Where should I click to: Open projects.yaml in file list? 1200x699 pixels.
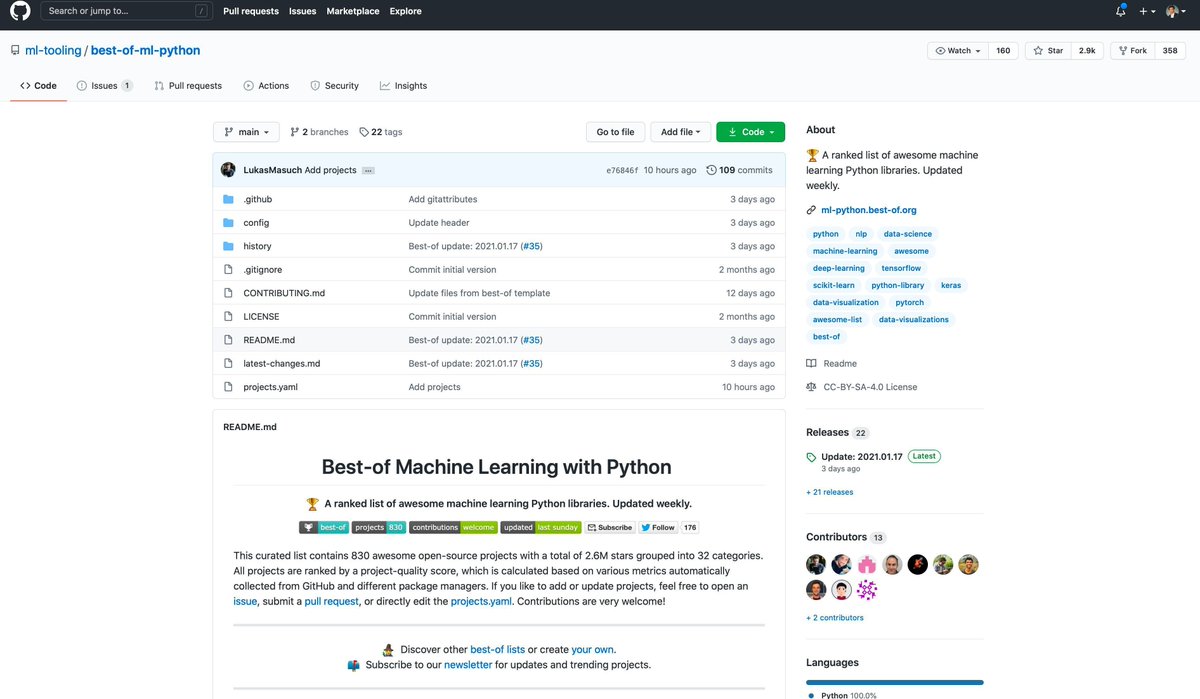(270, 387)
